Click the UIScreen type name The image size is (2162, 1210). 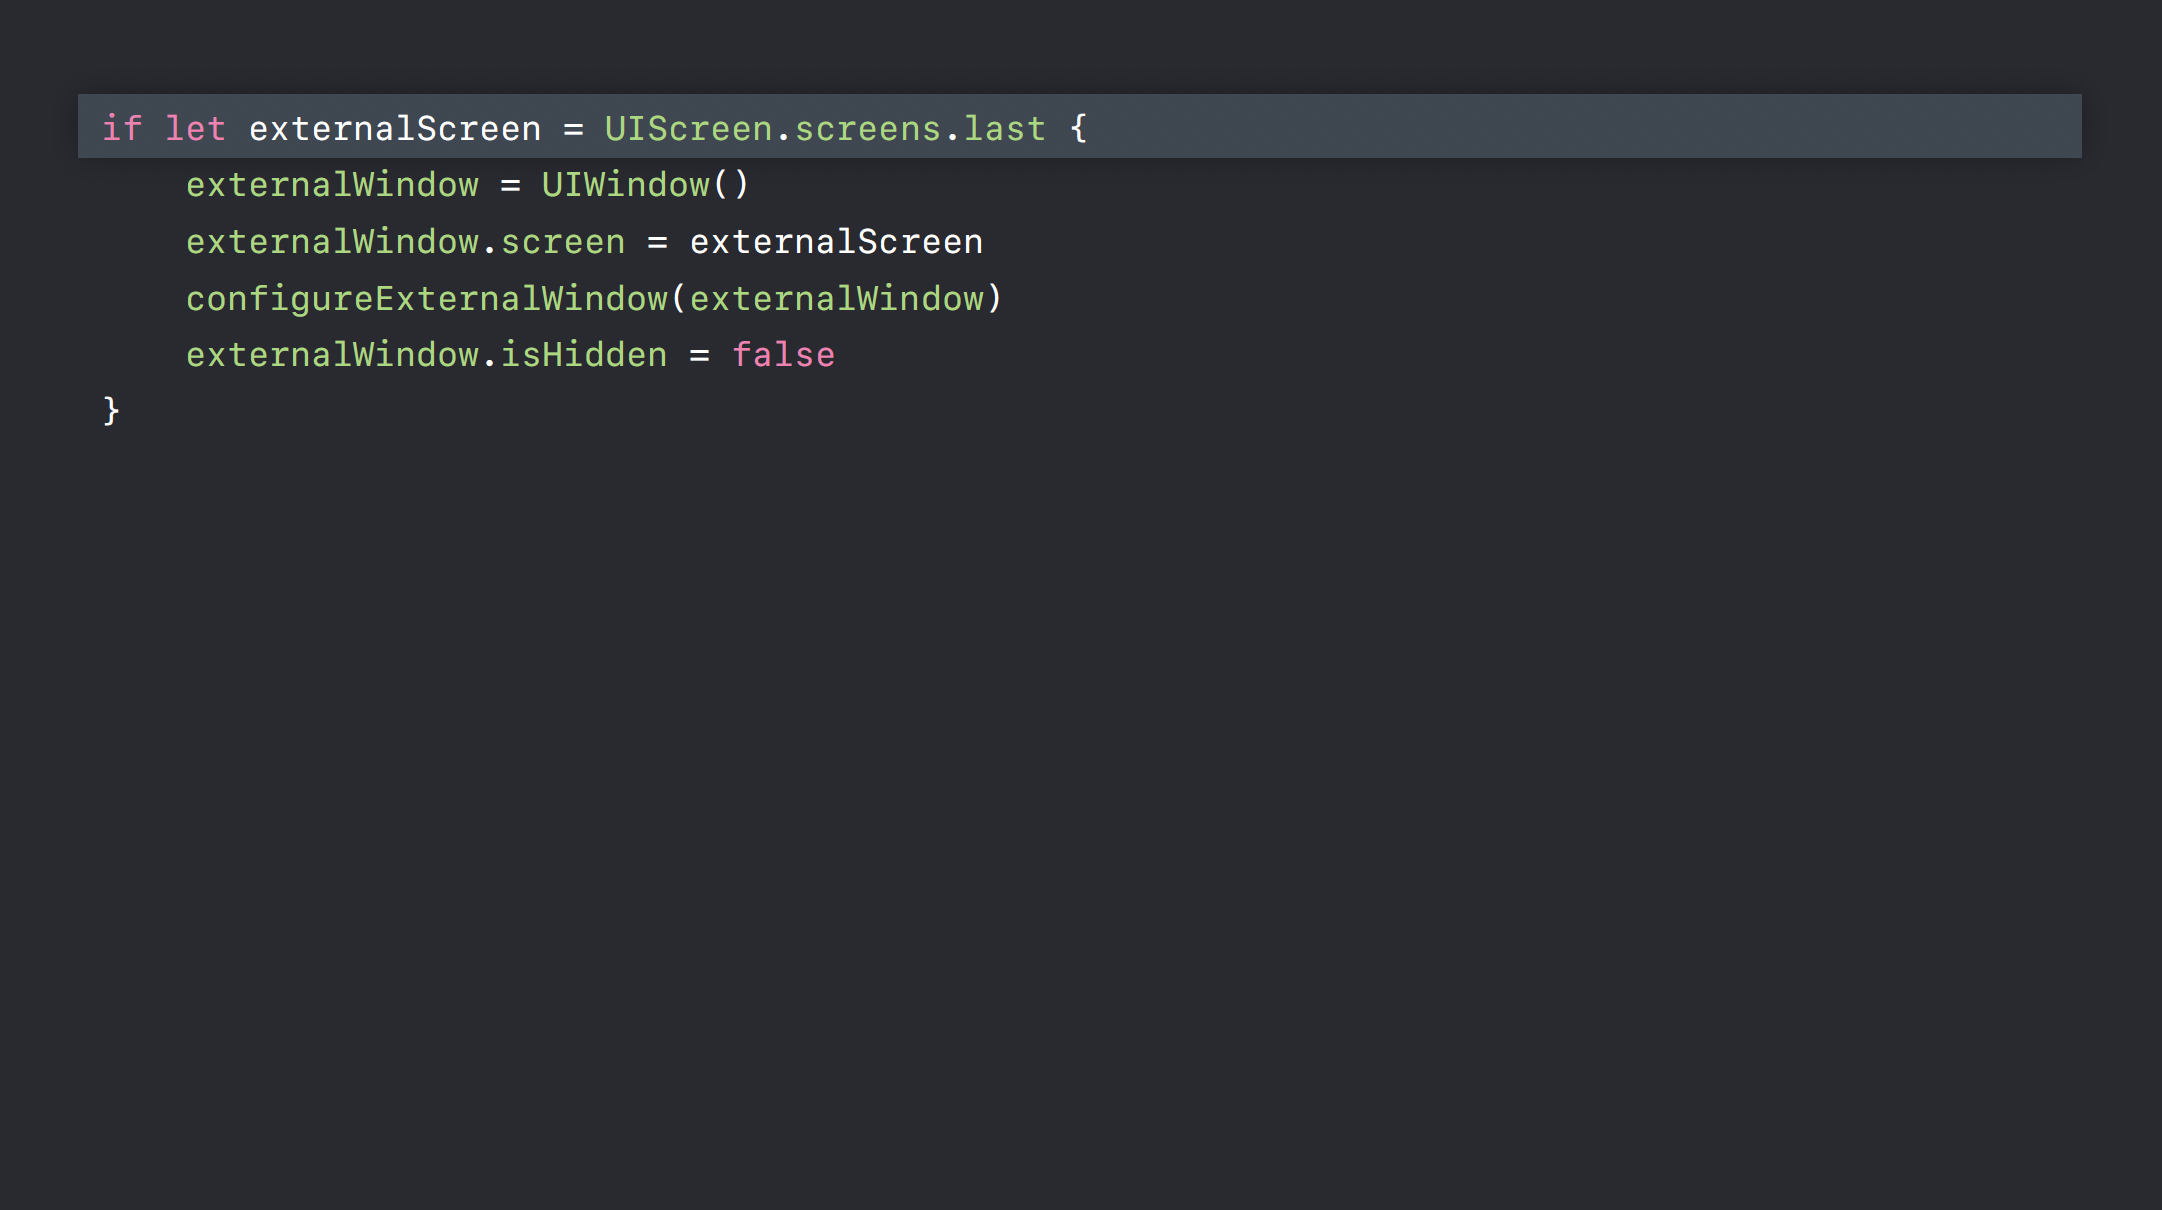click(x=688, y=129)
